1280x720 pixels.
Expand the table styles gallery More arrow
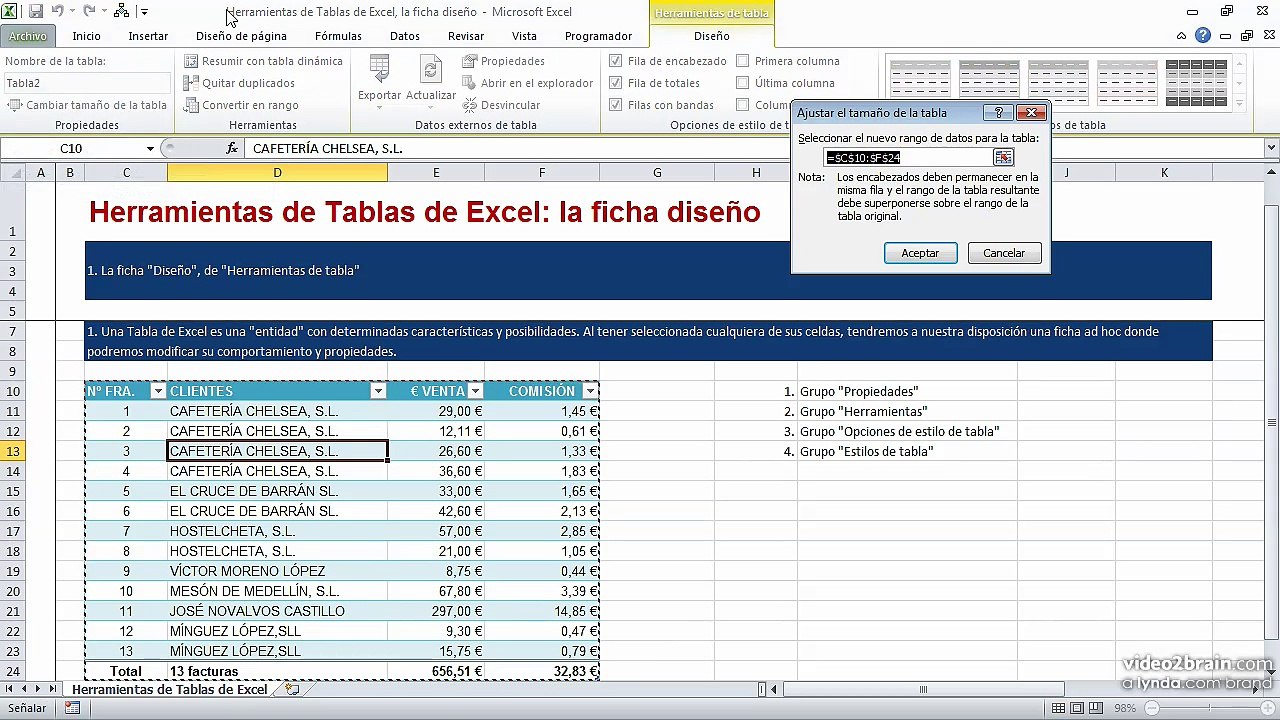[x=1240, y=103]
